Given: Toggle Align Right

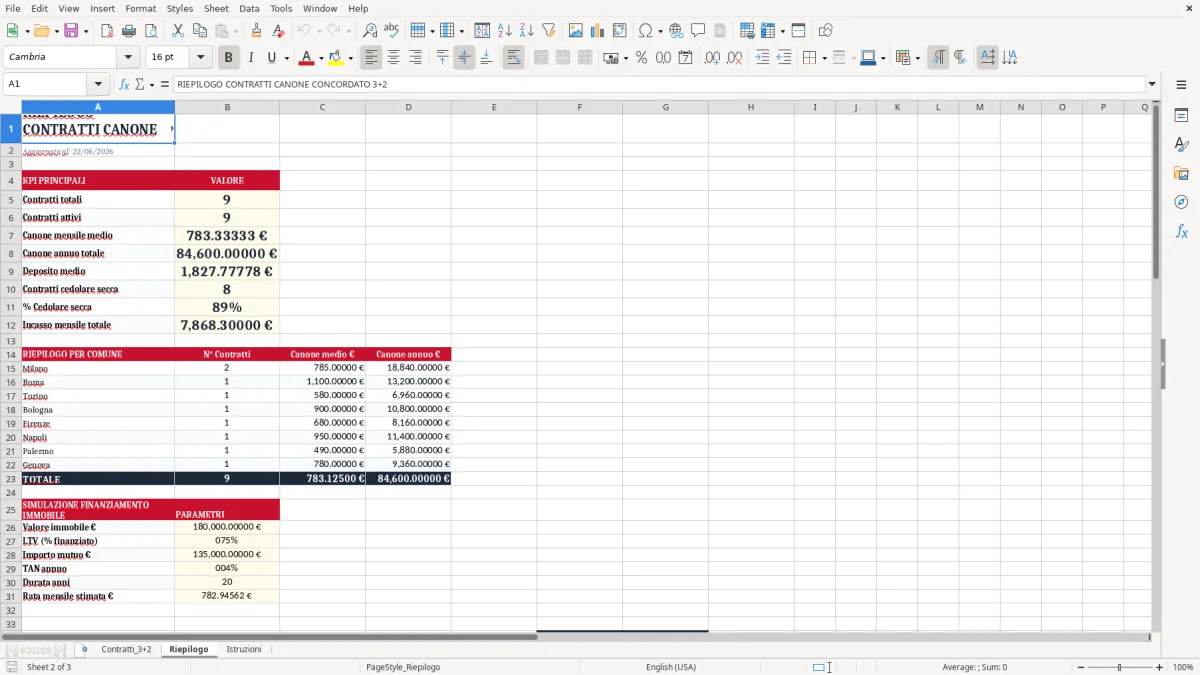Looking at the screenshot, I should pyautogui.click(x=416, y=58).
